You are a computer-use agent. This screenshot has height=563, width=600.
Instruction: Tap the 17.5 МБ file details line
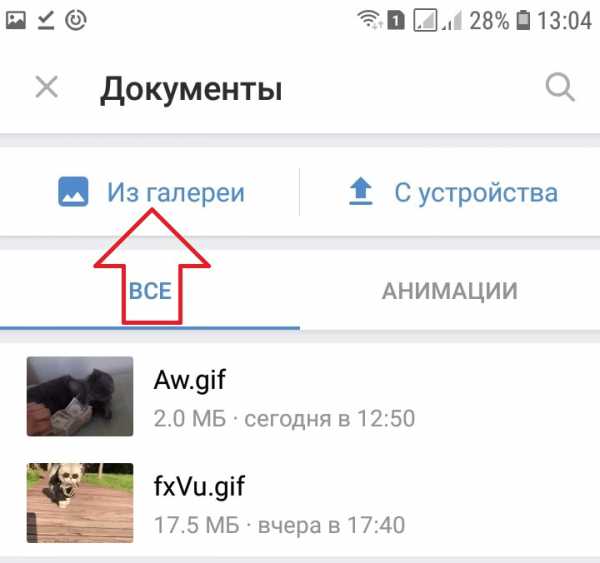tap(279, 524)
